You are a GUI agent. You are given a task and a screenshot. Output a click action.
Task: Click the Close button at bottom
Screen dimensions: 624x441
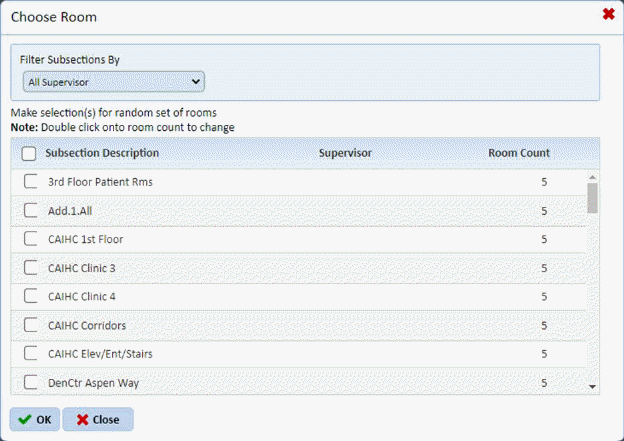click(x=97, y=420)
